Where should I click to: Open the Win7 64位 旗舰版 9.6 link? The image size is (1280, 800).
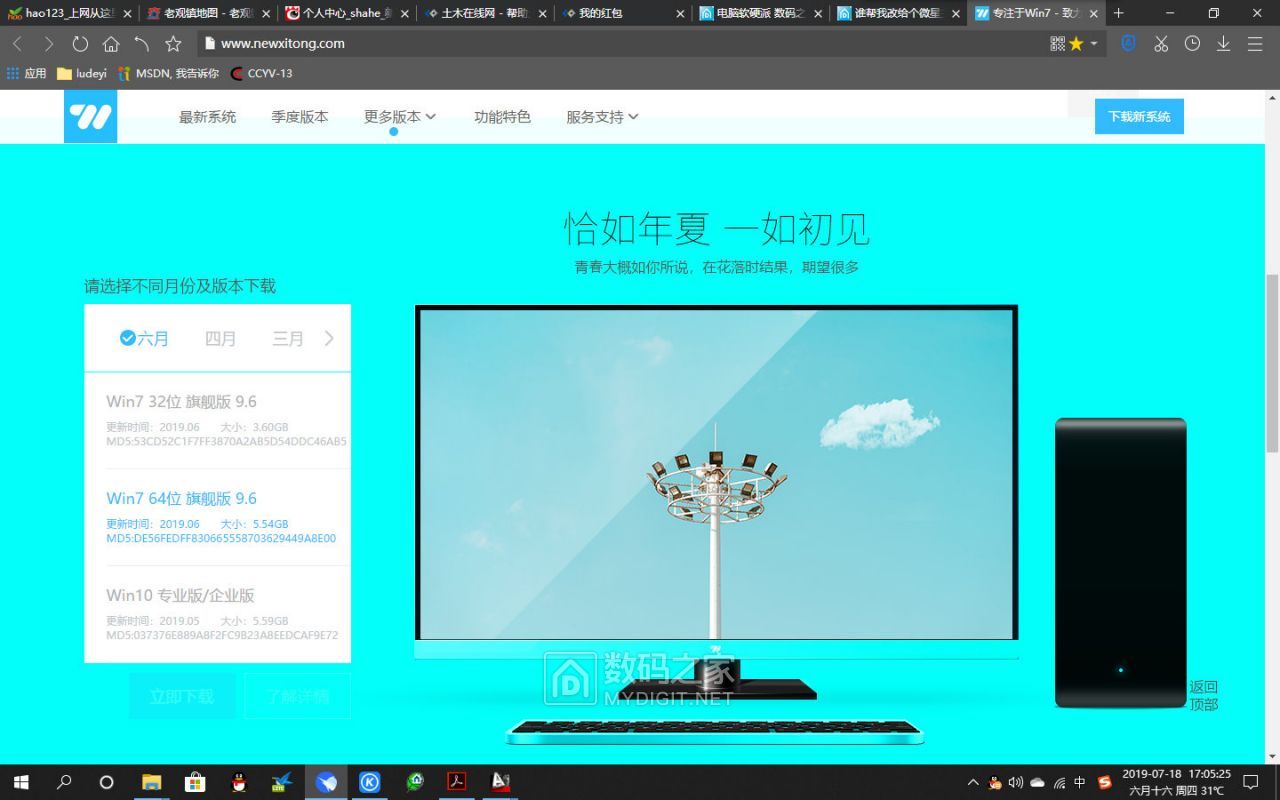180,498
